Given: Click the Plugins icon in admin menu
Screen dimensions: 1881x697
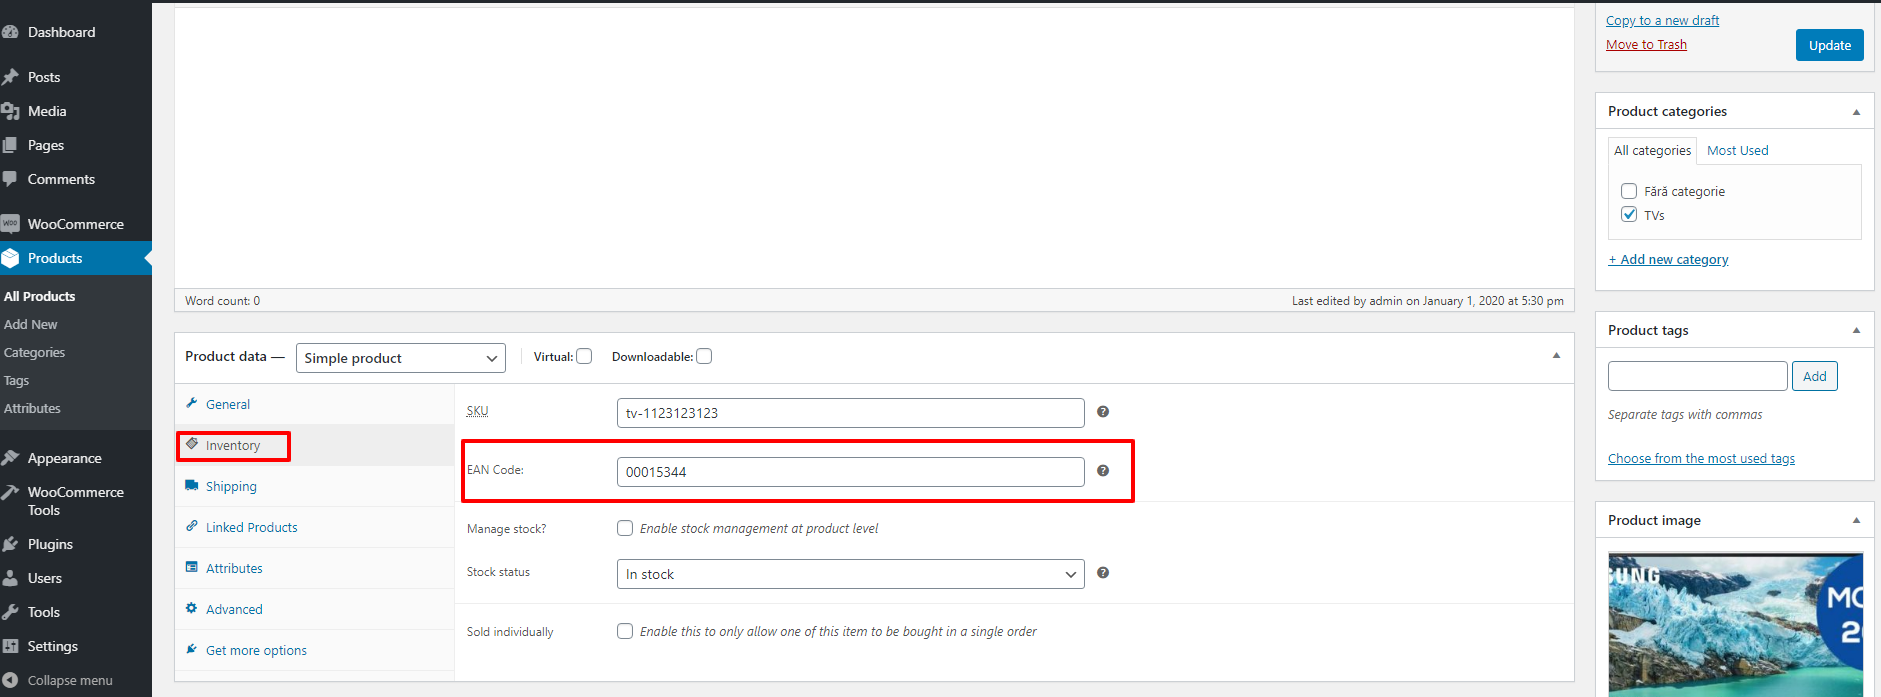Looking at the screenshot, I should pyautogui.click(x=11, y=544).
